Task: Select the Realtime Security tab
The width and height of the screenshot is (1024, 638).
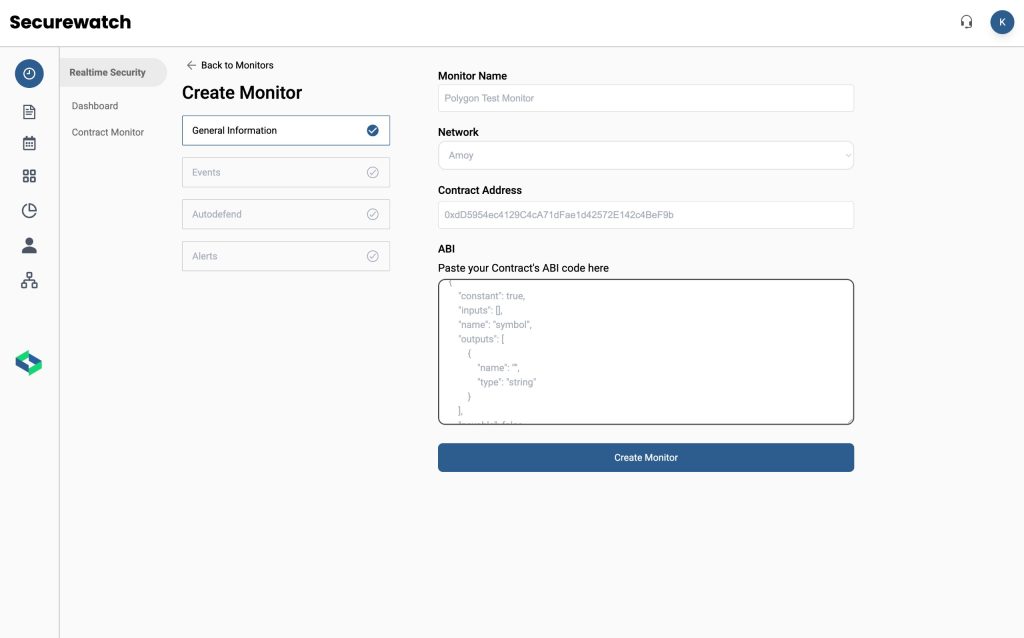Action: point(108,73)
